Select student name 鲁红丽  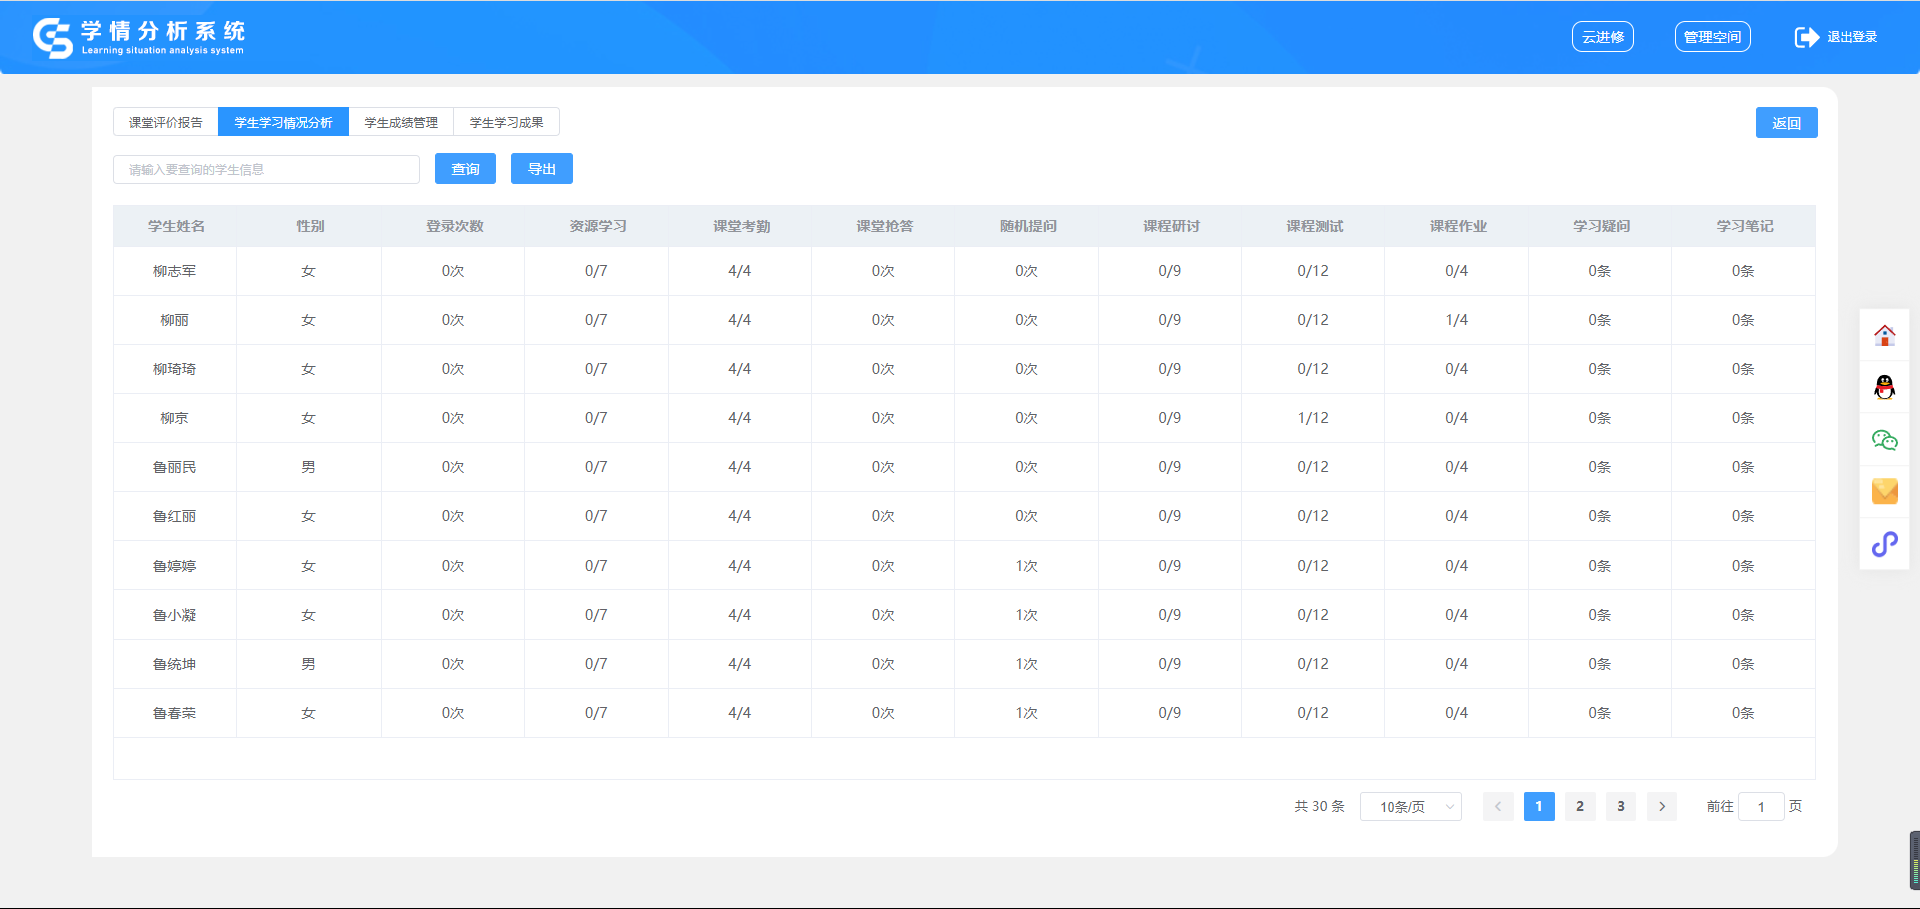174,516
